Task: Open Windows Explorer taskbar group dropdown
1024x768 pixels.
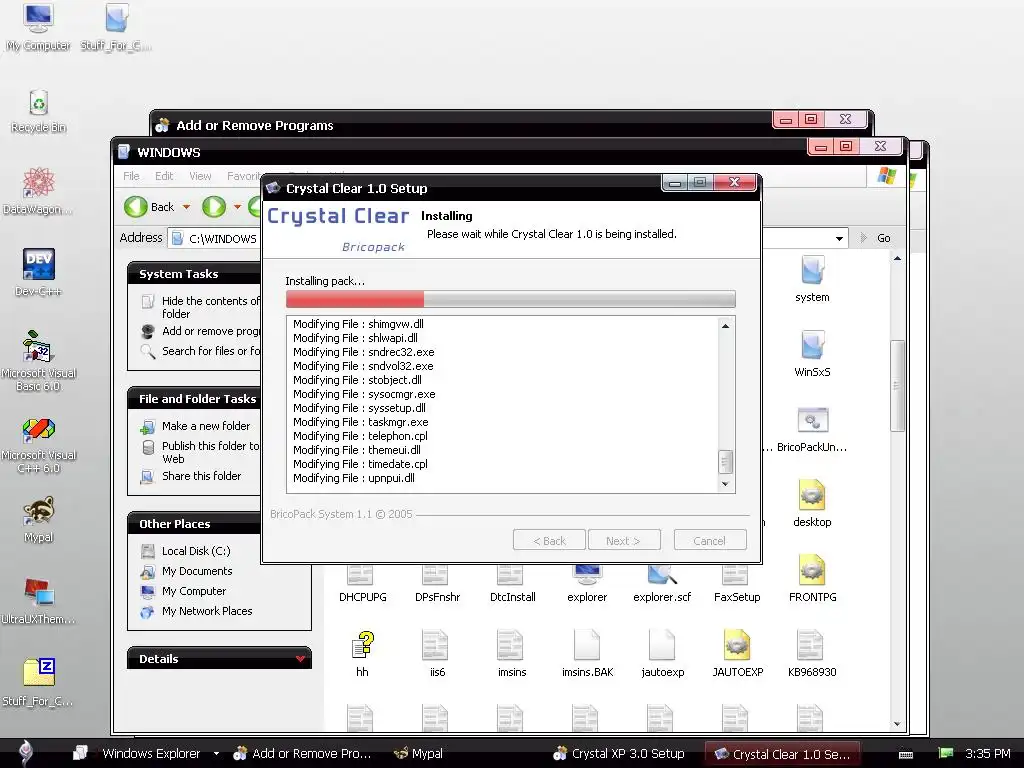Action: [216, 754]
